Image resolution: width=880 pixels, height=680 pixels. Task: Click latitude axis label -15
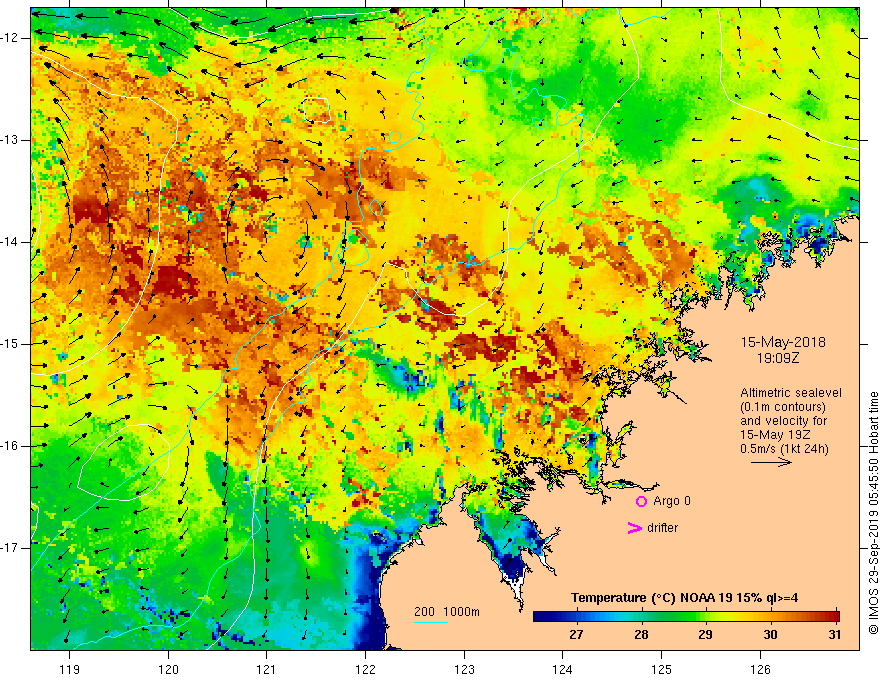(10, 344)
